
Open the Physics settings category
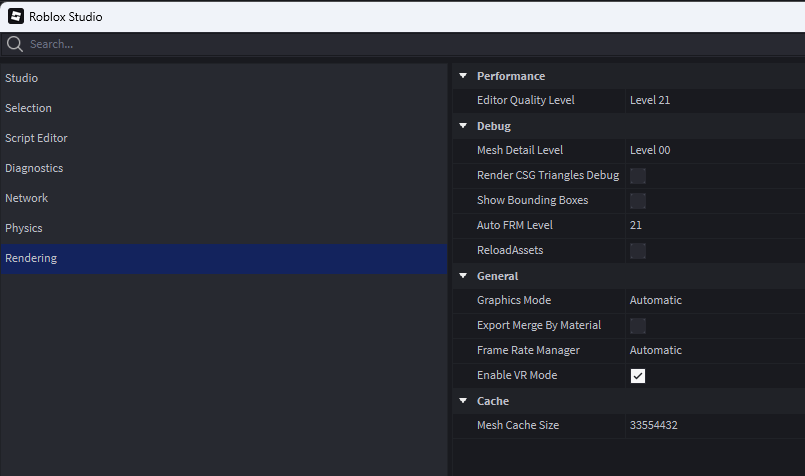tap(224, 228)
